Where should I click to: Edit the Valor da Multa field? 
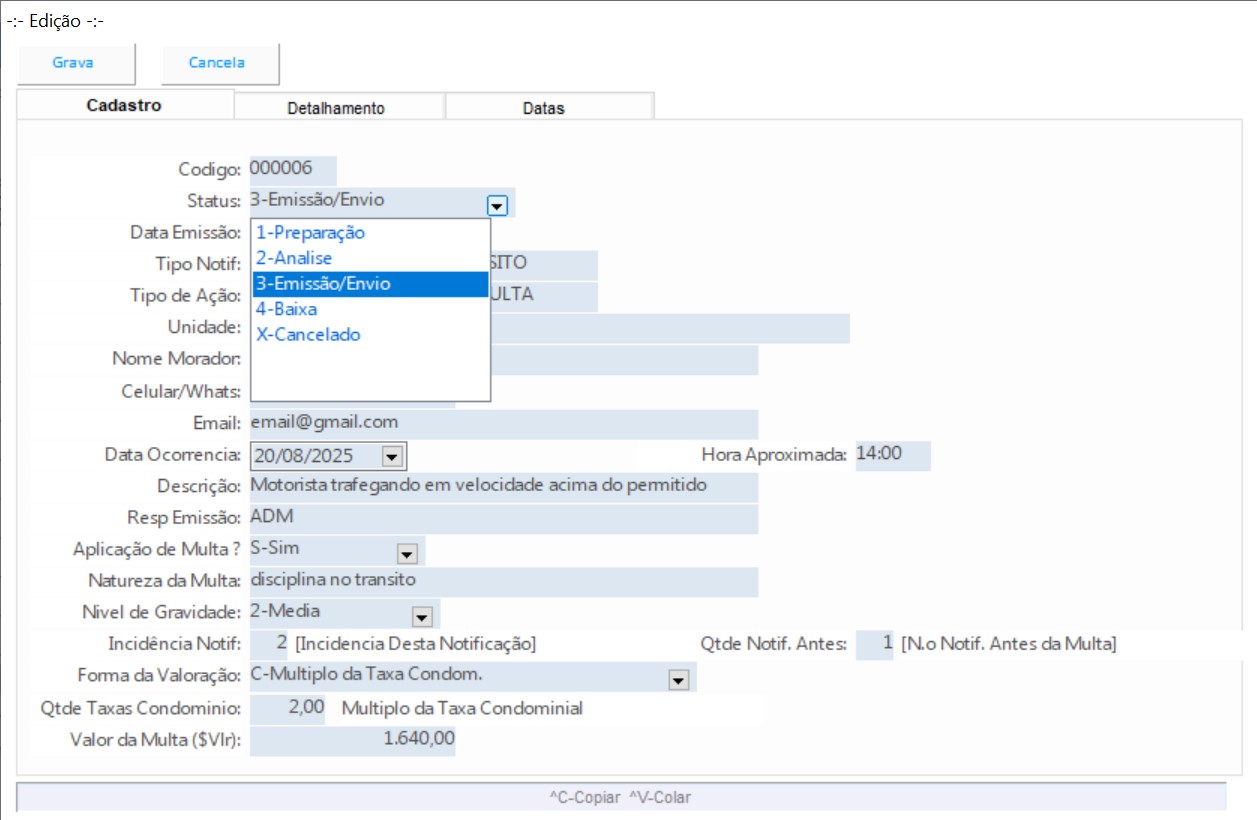tap(353, 740)
